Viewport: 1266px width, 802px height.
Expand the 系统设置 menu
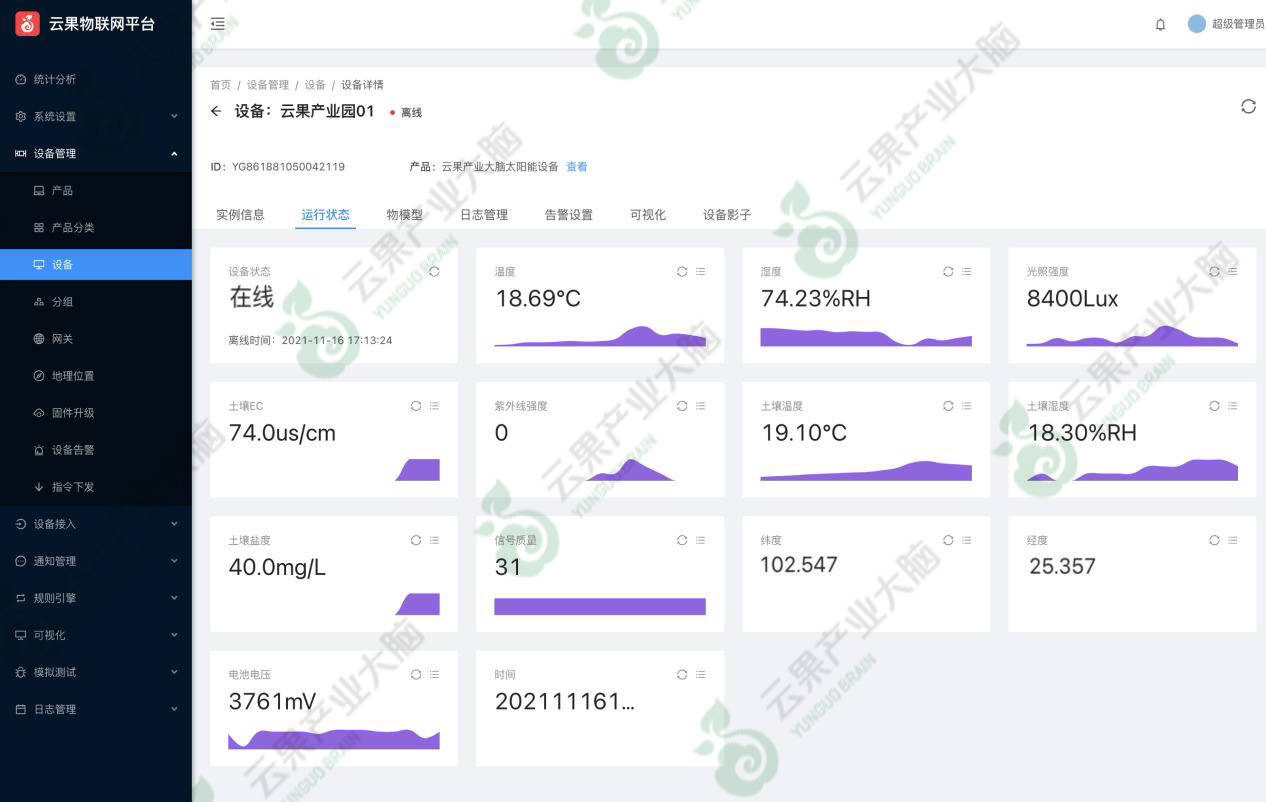pos(95,116)
